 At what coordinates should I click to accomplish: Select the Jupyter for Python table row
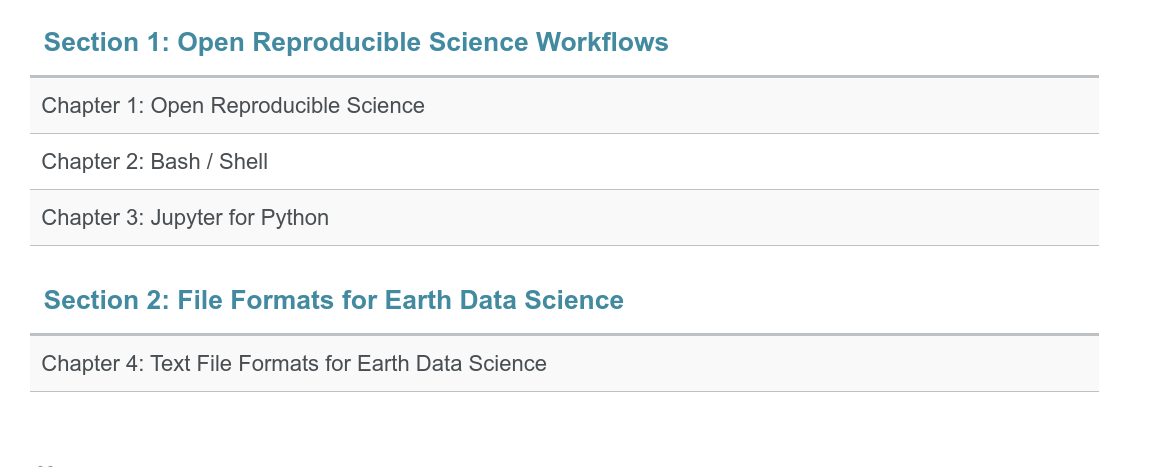[564, 218]
